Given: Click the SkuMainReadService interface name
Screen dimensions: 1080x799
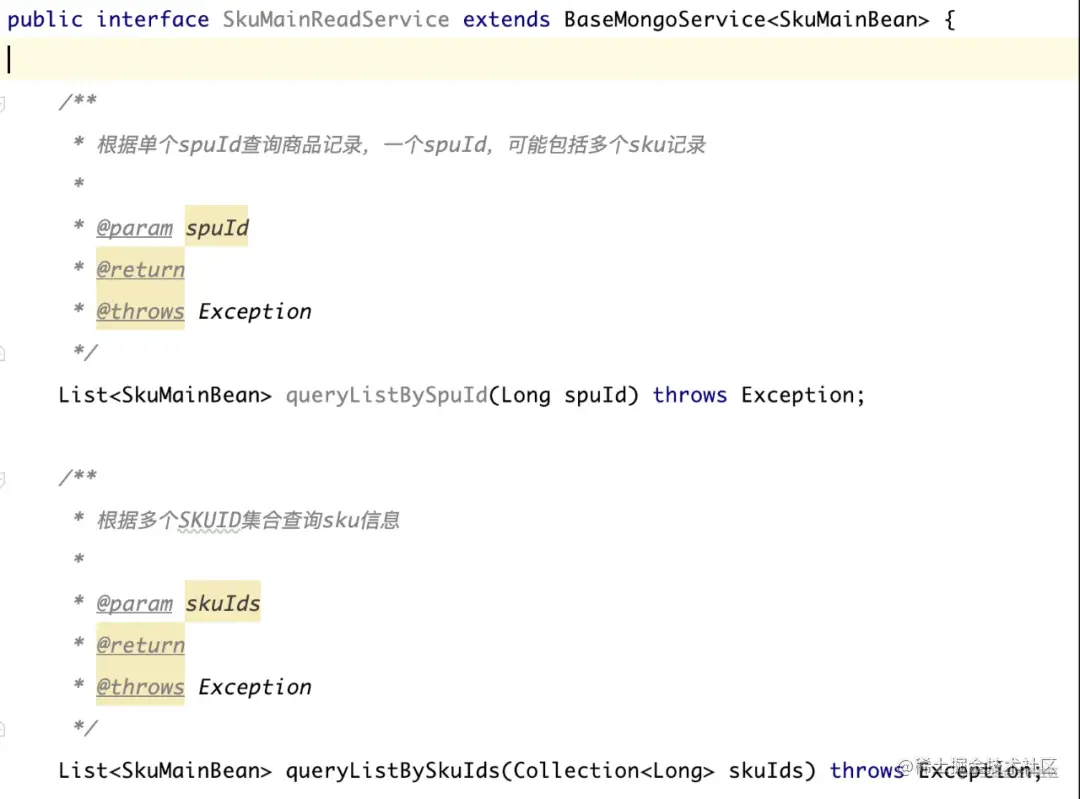Looking at the screenshot, I should [335, 19].
